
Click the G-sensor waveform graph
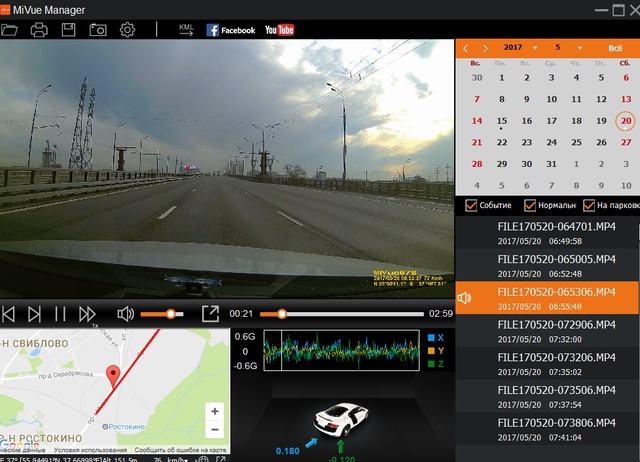point(342,351)
